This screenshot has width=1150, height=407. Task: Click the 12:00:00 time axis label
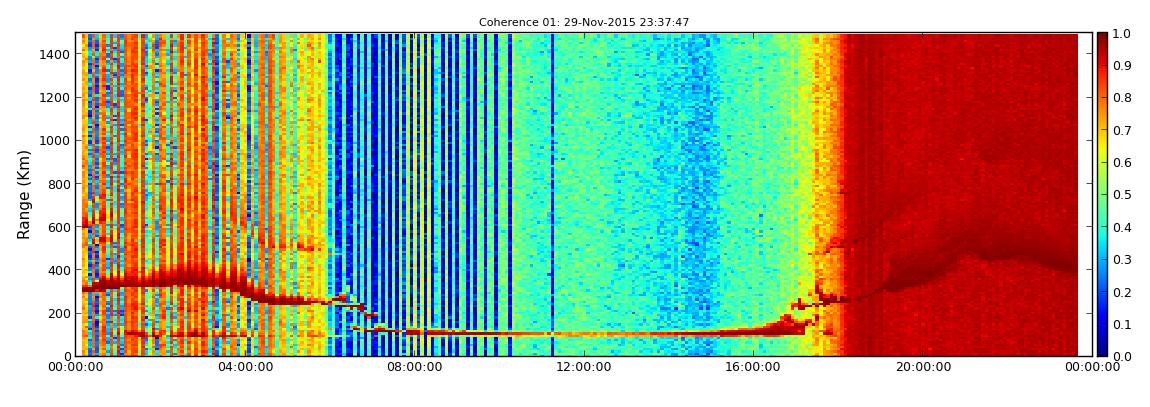pos(585,367)
